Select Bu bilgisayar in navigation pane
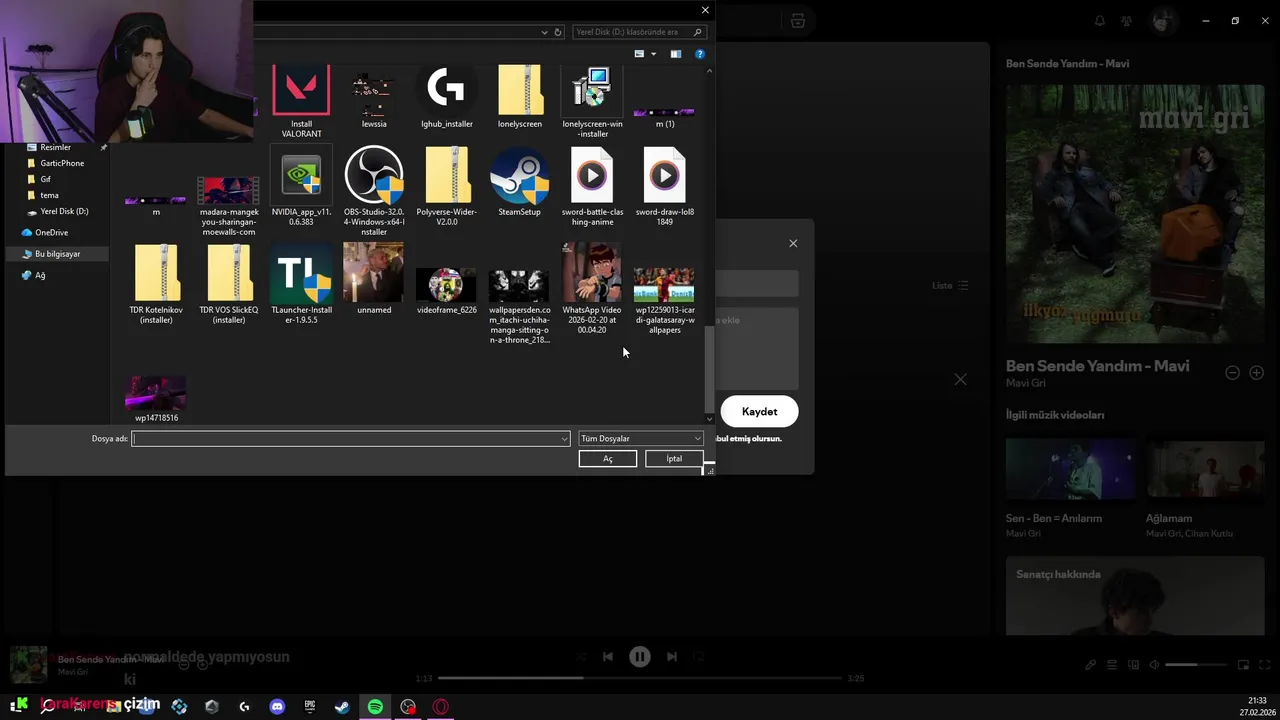This screenshot has height=720, width=1280. (57, 254)
